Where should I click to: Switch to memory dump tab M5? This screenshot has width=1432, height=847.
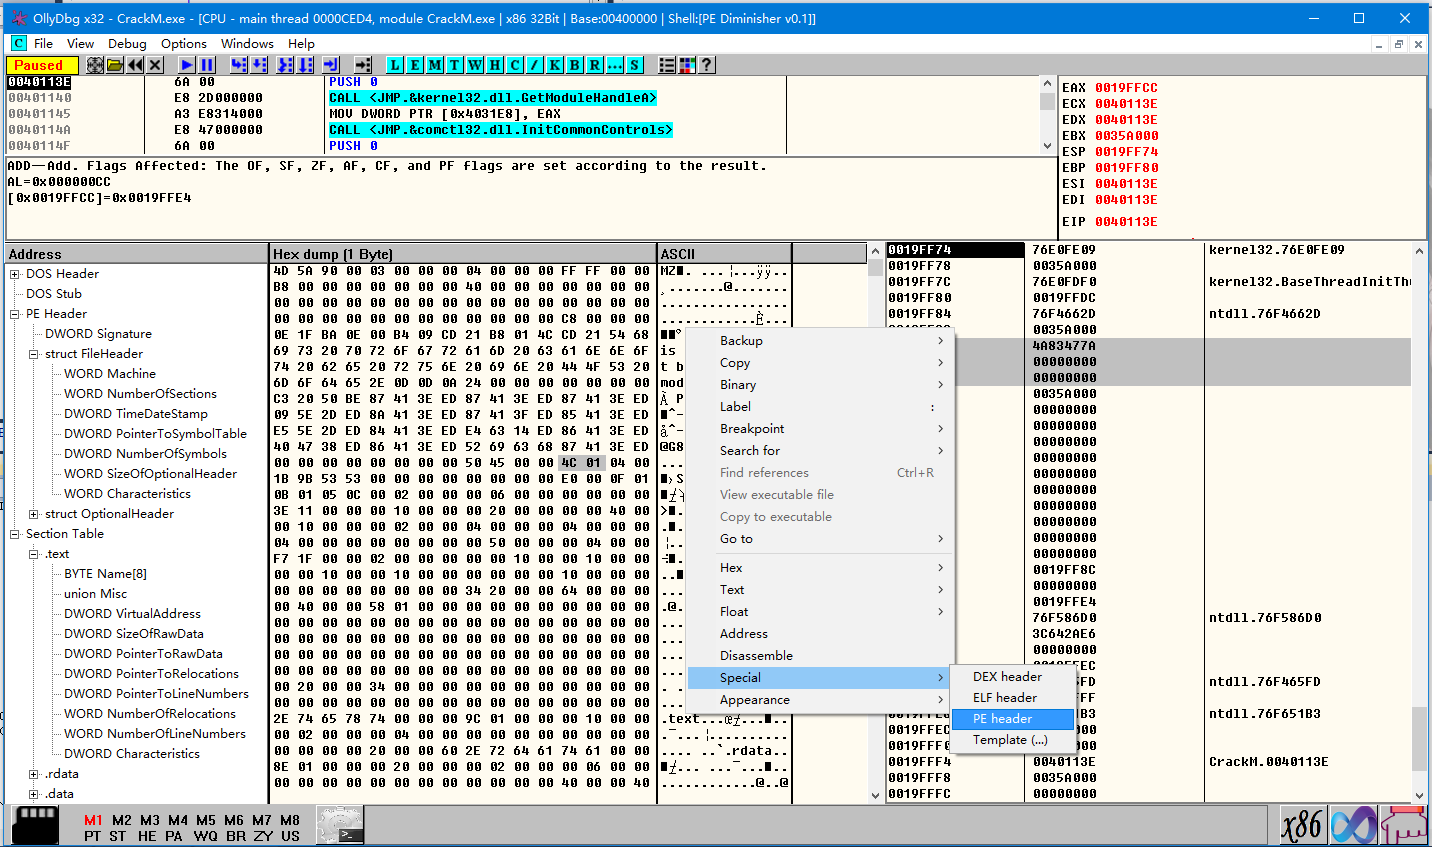(x=206, y=820)
